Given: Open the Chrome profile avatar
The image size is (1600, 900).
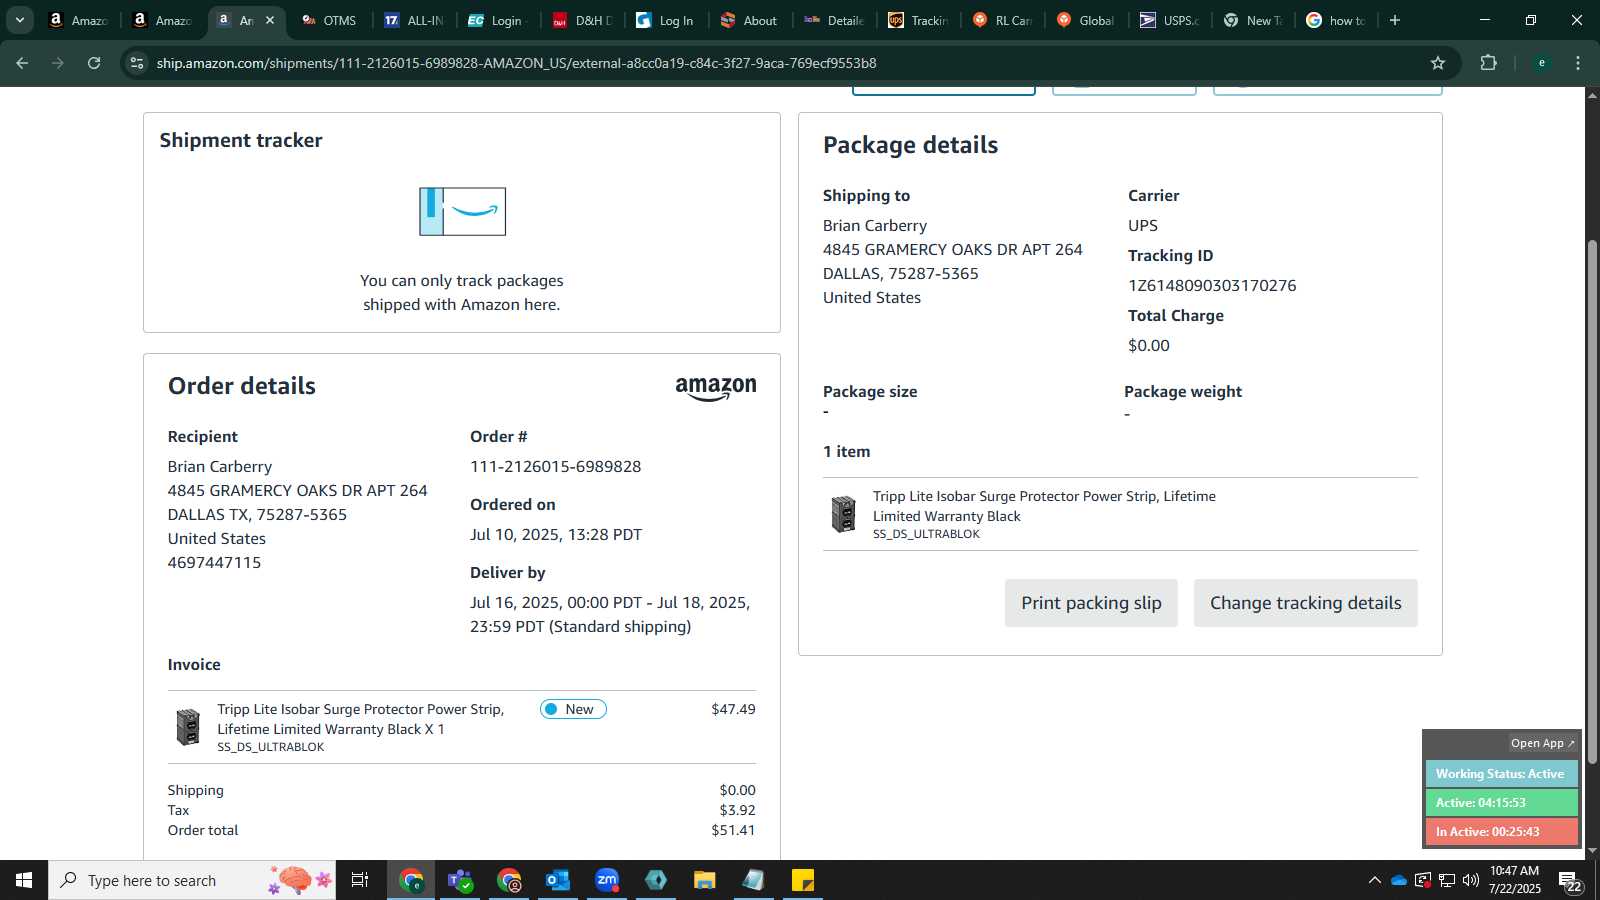Looking at the screenshot, I should 1542,63.
